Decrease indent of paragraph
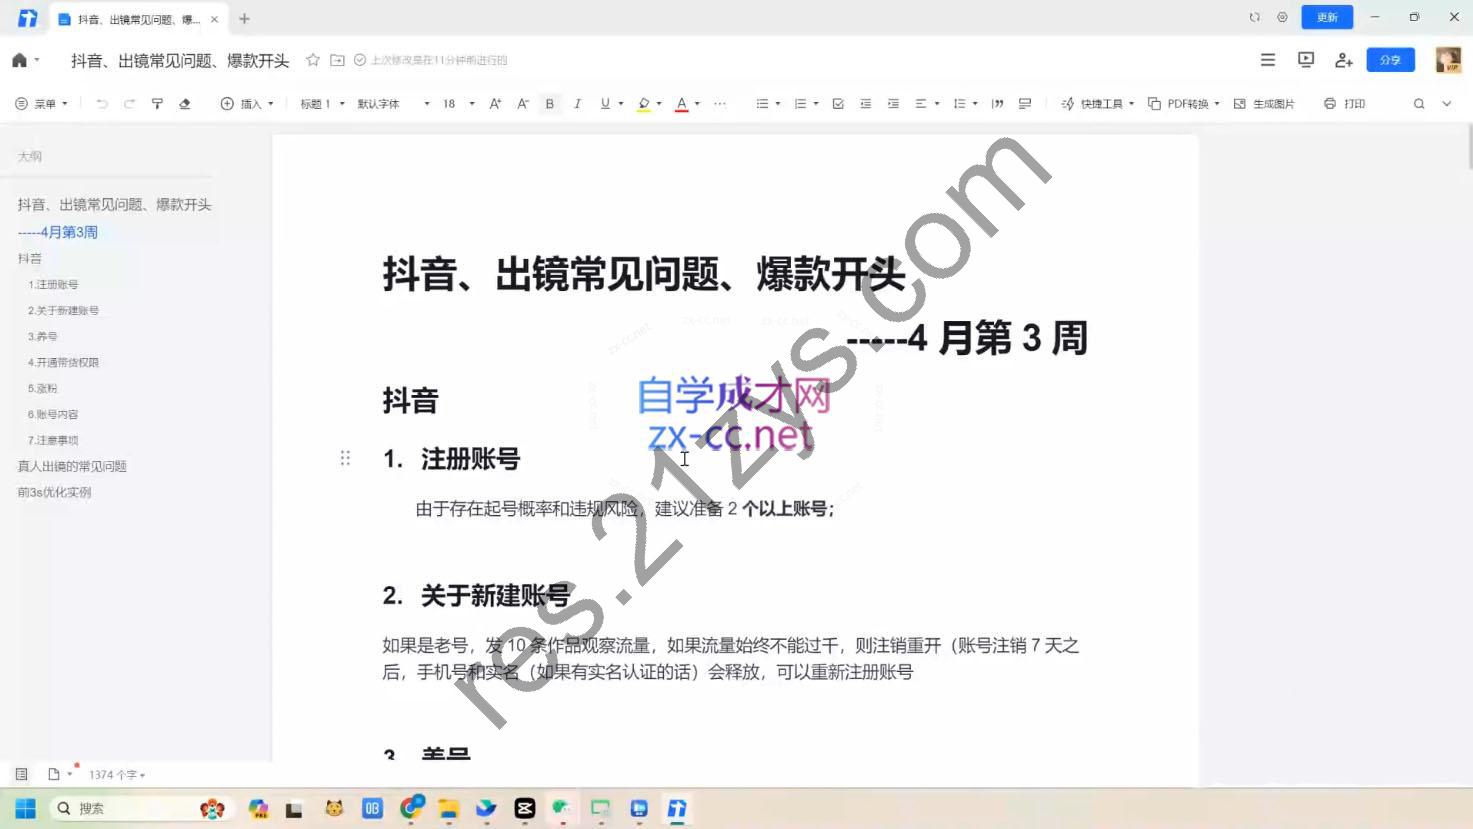This screenshot has height=829, width=1473. (x=866, y=104)
